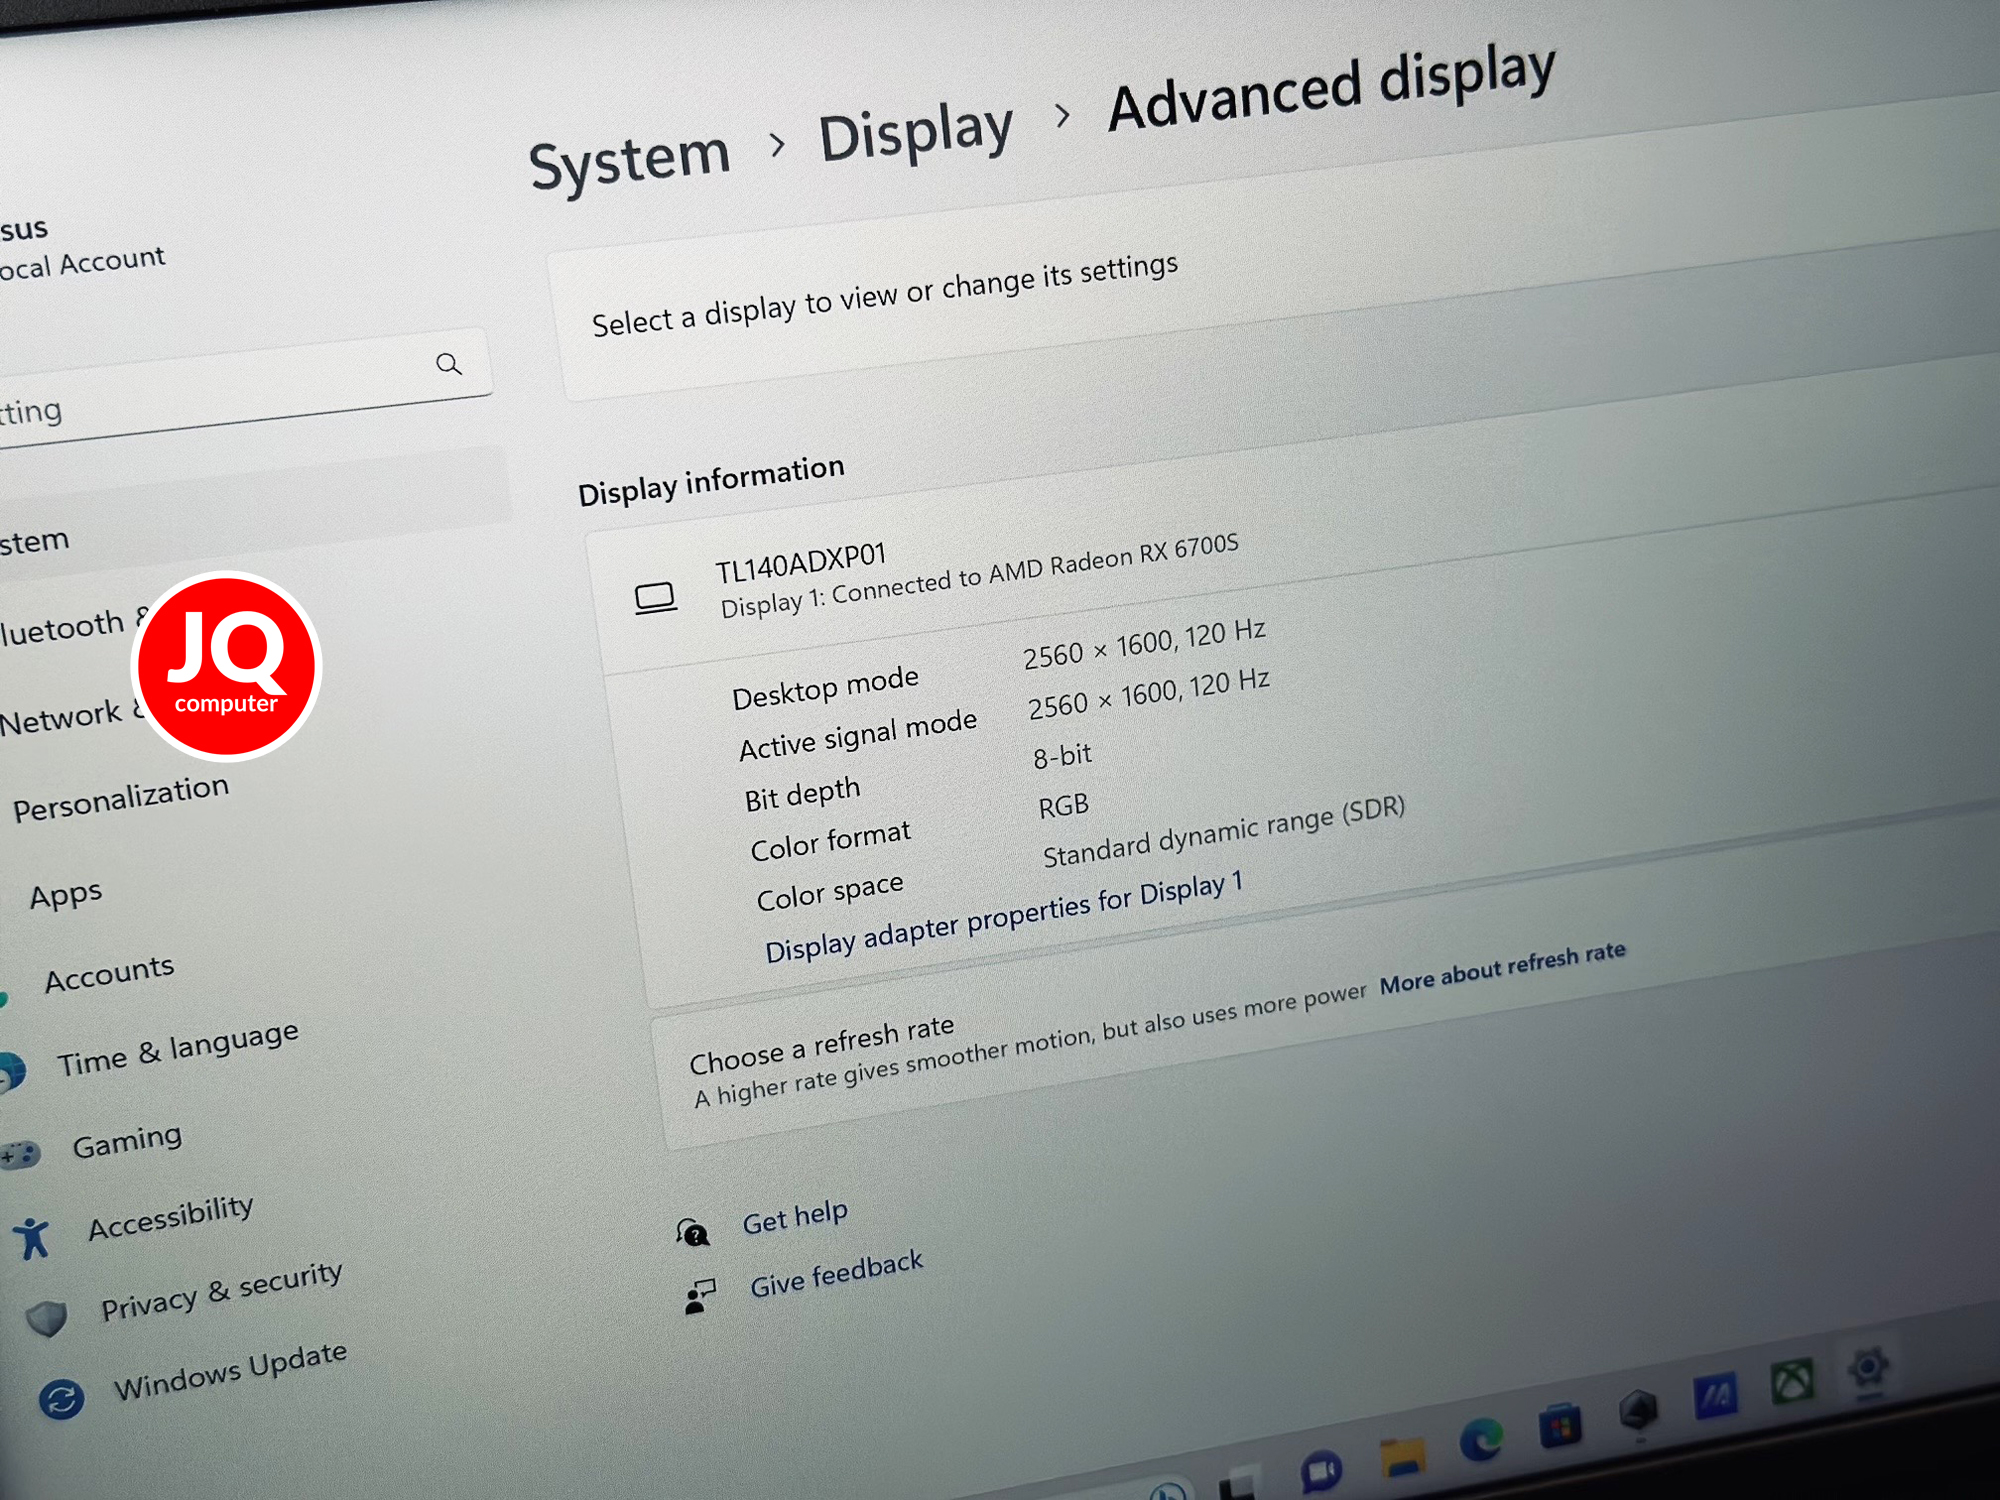Click the Privacy & security shield icon
The image size is (2000, 1500).
[x=46, y=1318]
